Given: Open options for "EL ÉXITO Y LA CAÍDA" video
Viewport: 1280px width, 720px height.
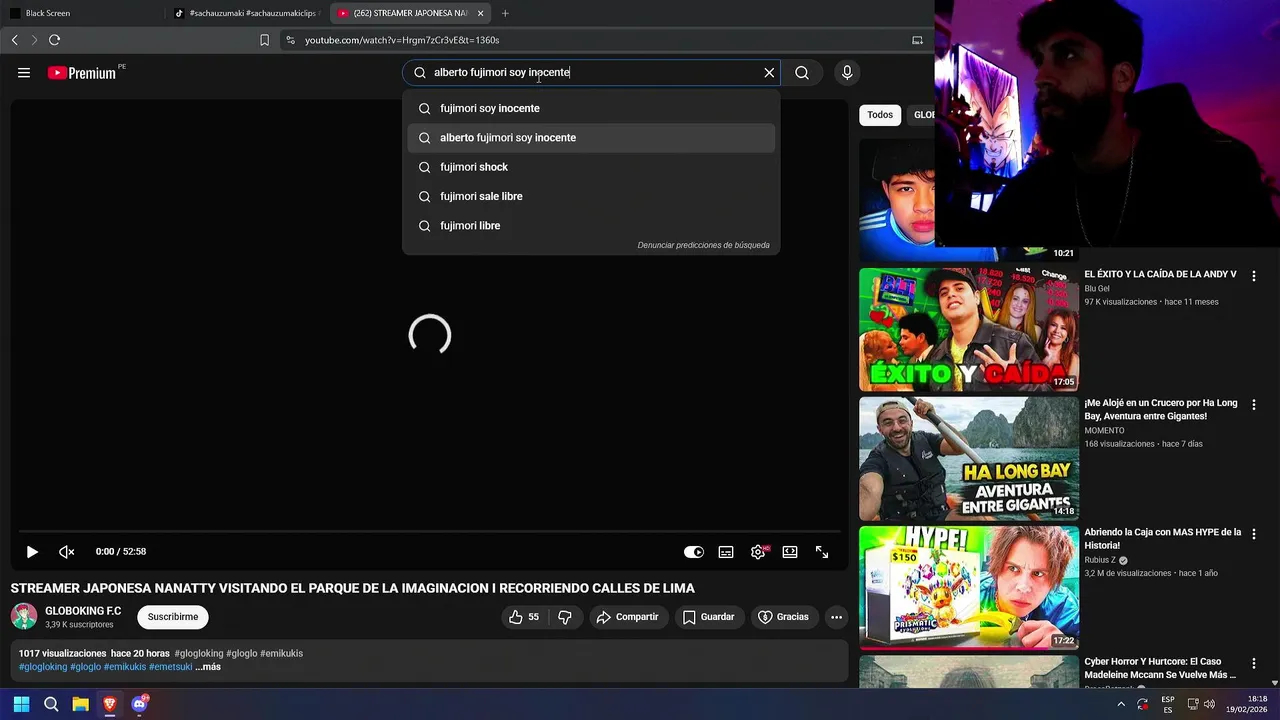Looking at the screenshot, I should coord(1254,276).
